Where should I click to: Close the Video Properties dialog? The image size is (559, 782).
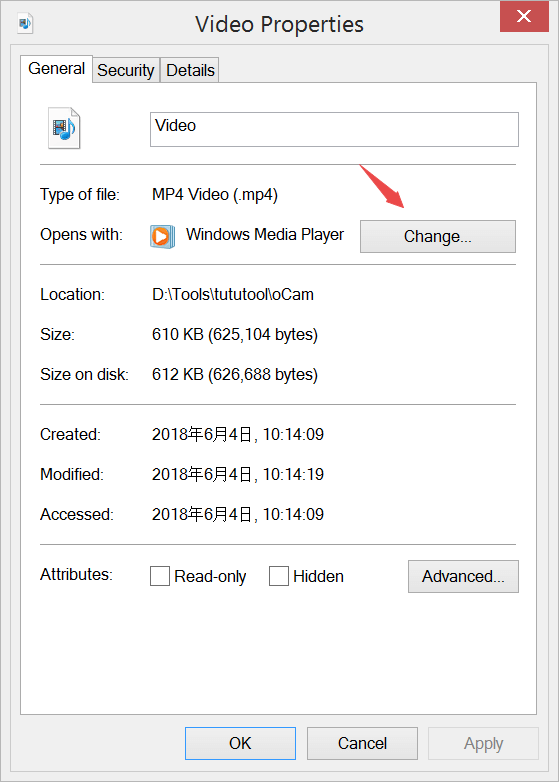point(524,16)
